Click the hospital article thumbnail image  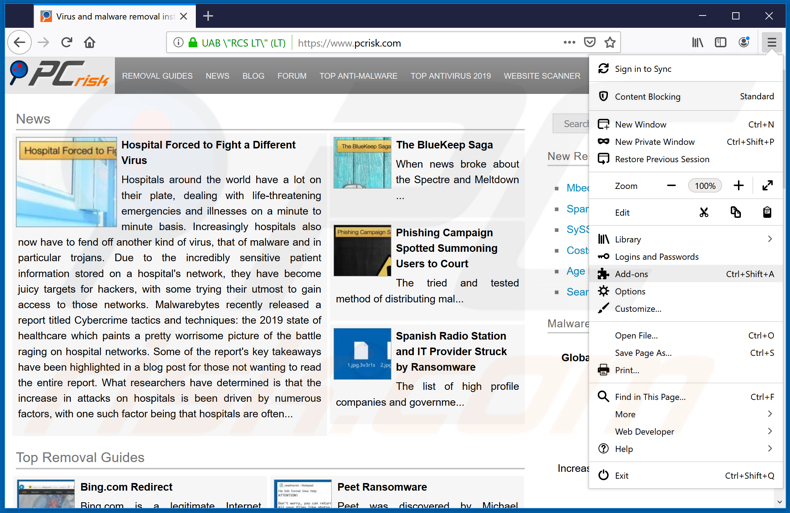[x=67, y=182]
